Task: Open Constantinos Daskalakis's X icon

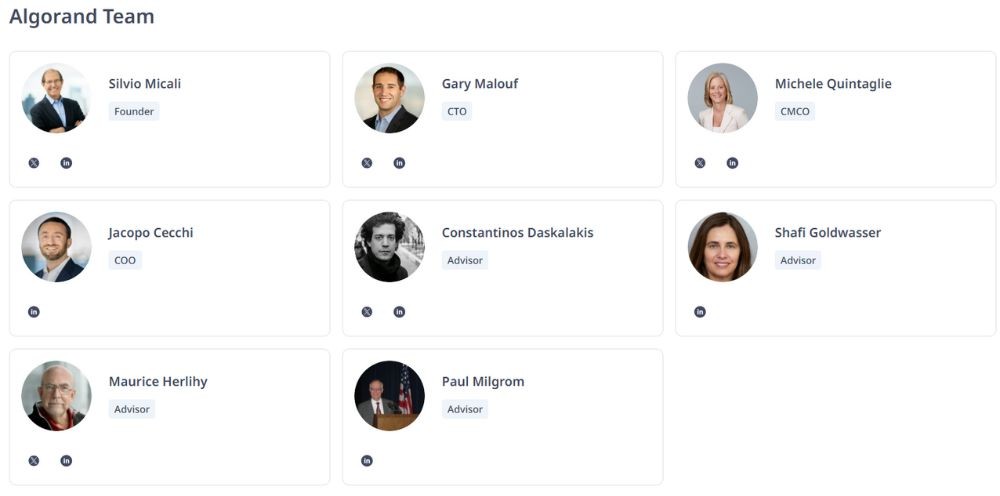Action: [367, 312]
